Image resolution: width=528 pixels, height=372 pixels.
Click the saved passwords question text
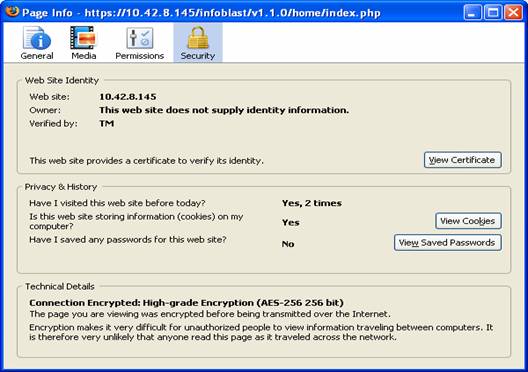[128, 240]
